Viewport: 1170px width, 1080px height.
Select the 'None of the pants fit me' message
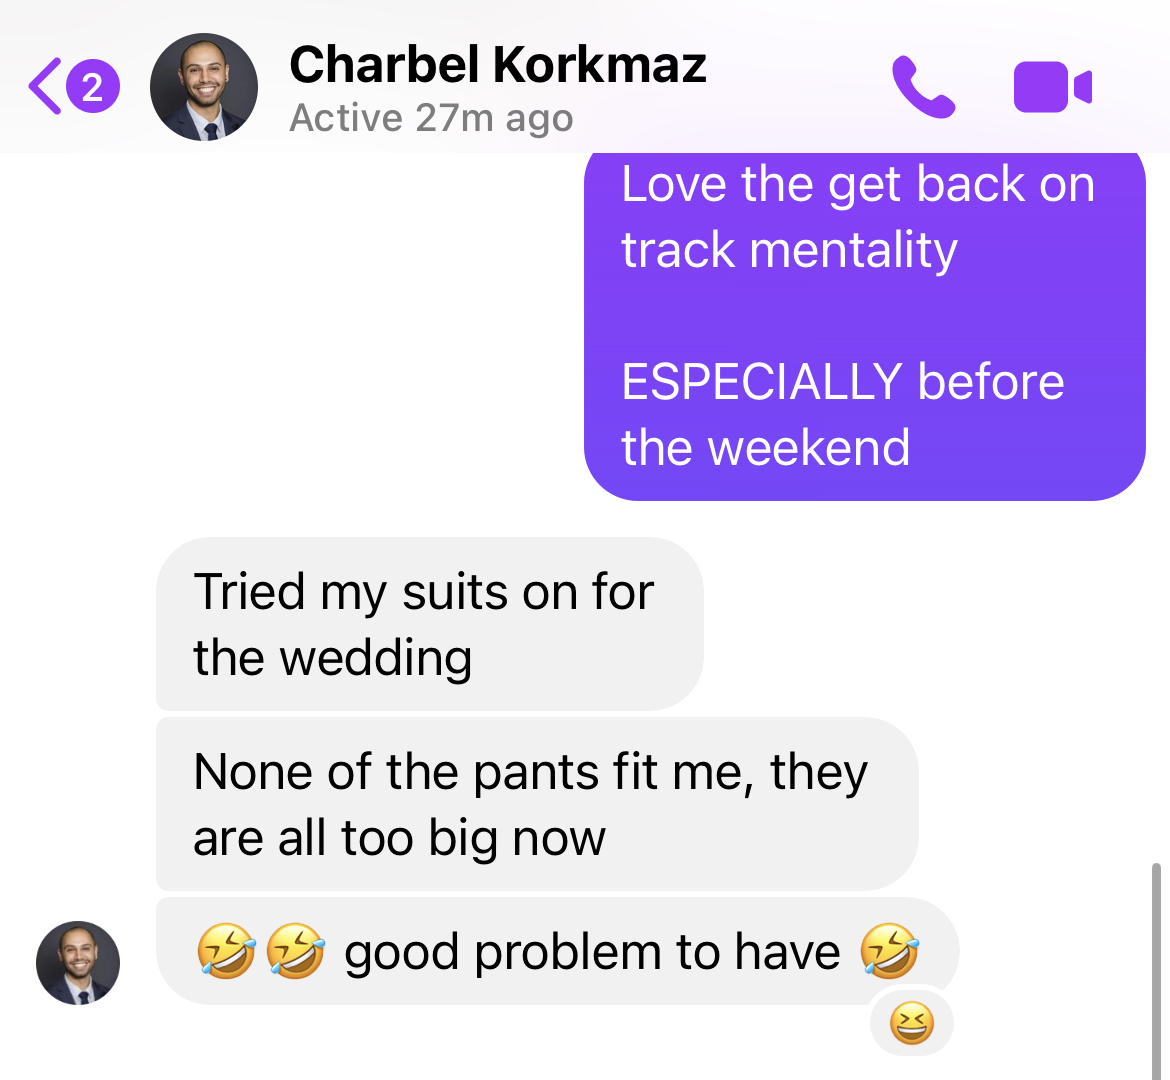[537, 804]
